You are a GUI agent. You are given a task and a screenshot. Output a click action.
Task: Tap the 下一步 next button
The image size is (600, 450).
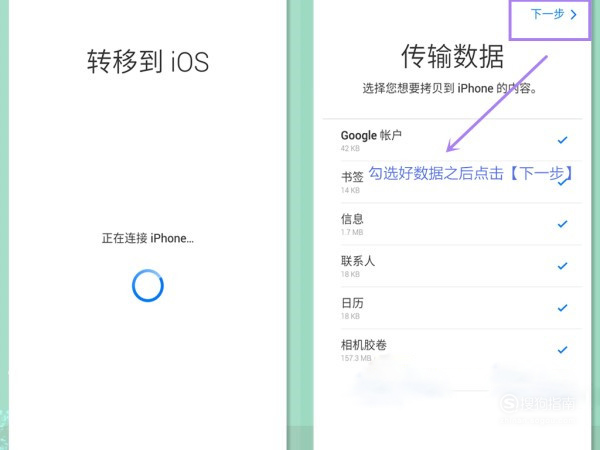pyautogui.click(x=553, y=15)
